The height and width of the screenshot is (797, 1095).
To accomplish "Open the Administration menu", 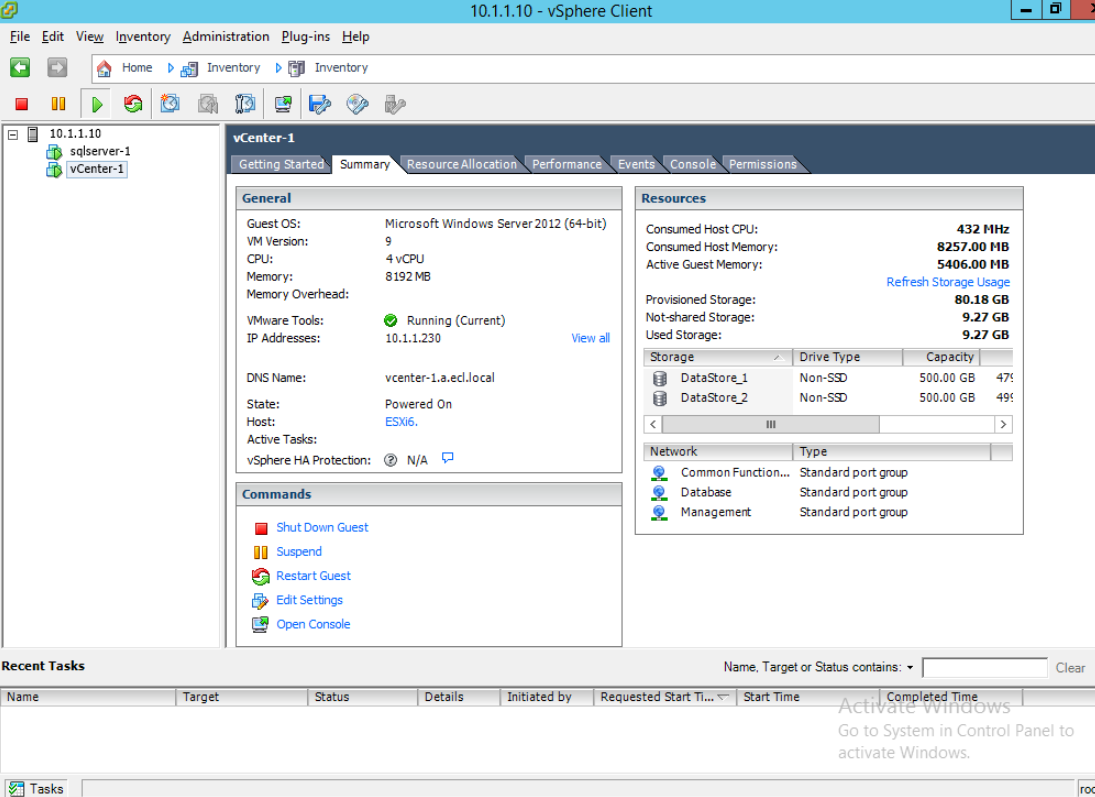I will pyautogui.click(x=226, y=36).
